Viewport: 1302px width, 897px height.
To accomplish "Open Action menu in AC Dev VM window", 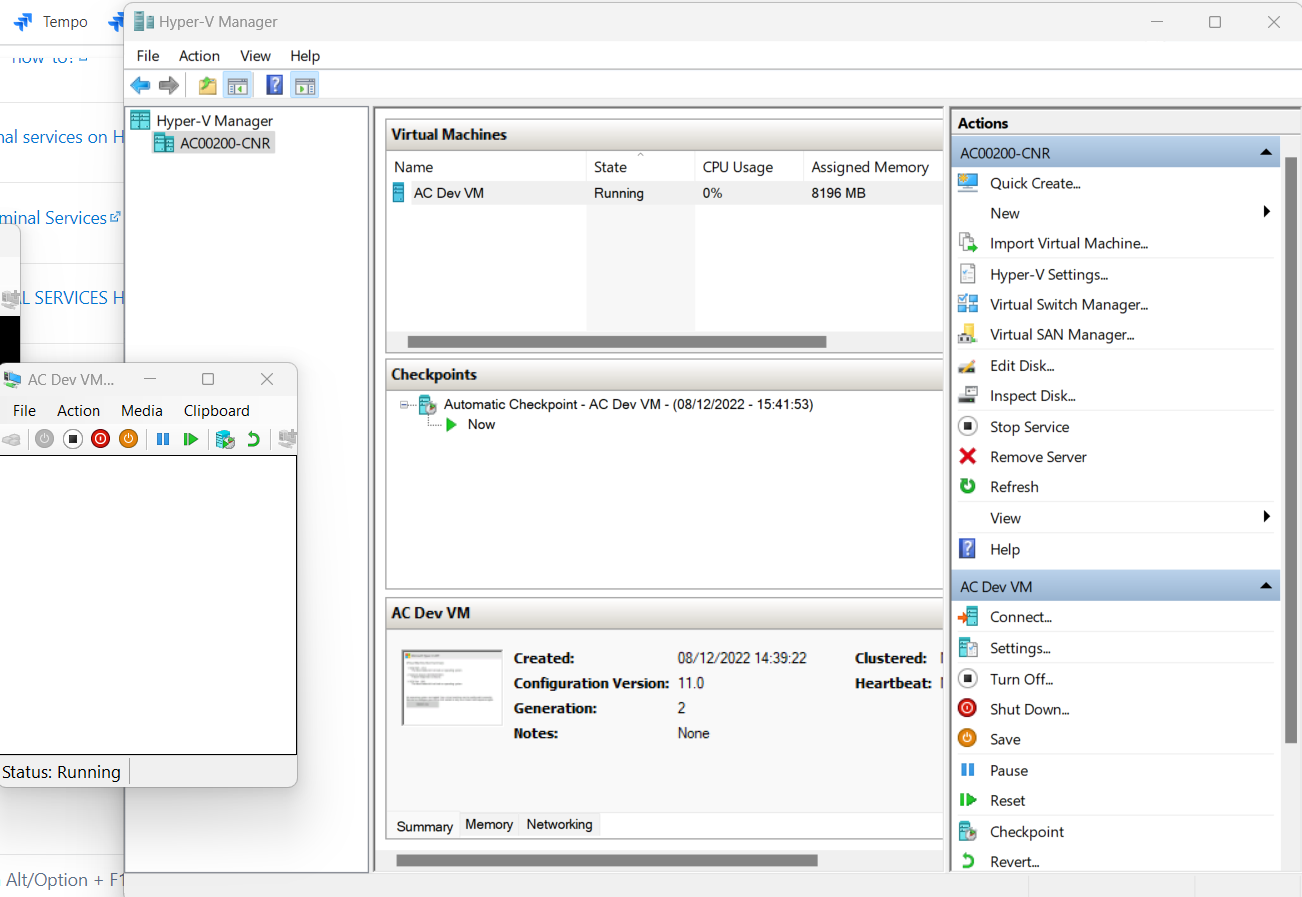I will pos(79,411).
